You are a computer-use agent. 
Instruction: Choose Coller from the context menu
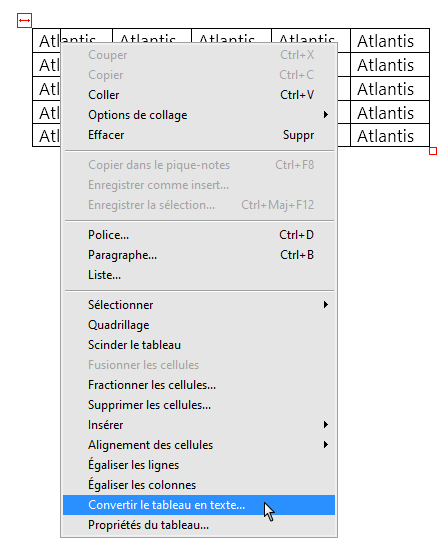point(199,95)
